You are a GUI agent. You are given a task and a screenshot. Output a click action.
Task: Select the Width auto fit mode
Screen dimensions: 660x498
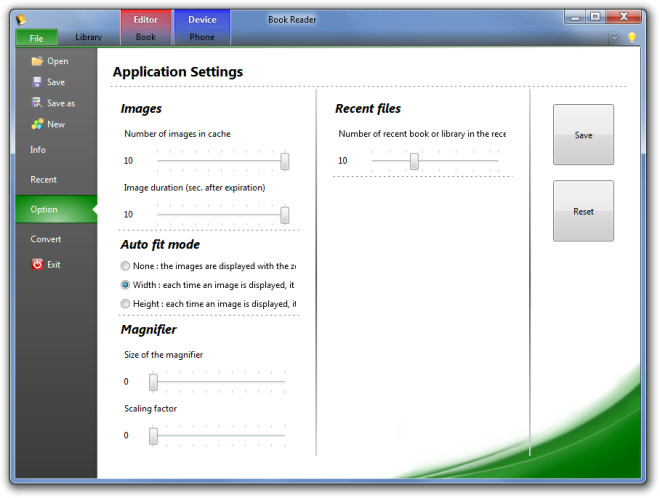[125, 285]
